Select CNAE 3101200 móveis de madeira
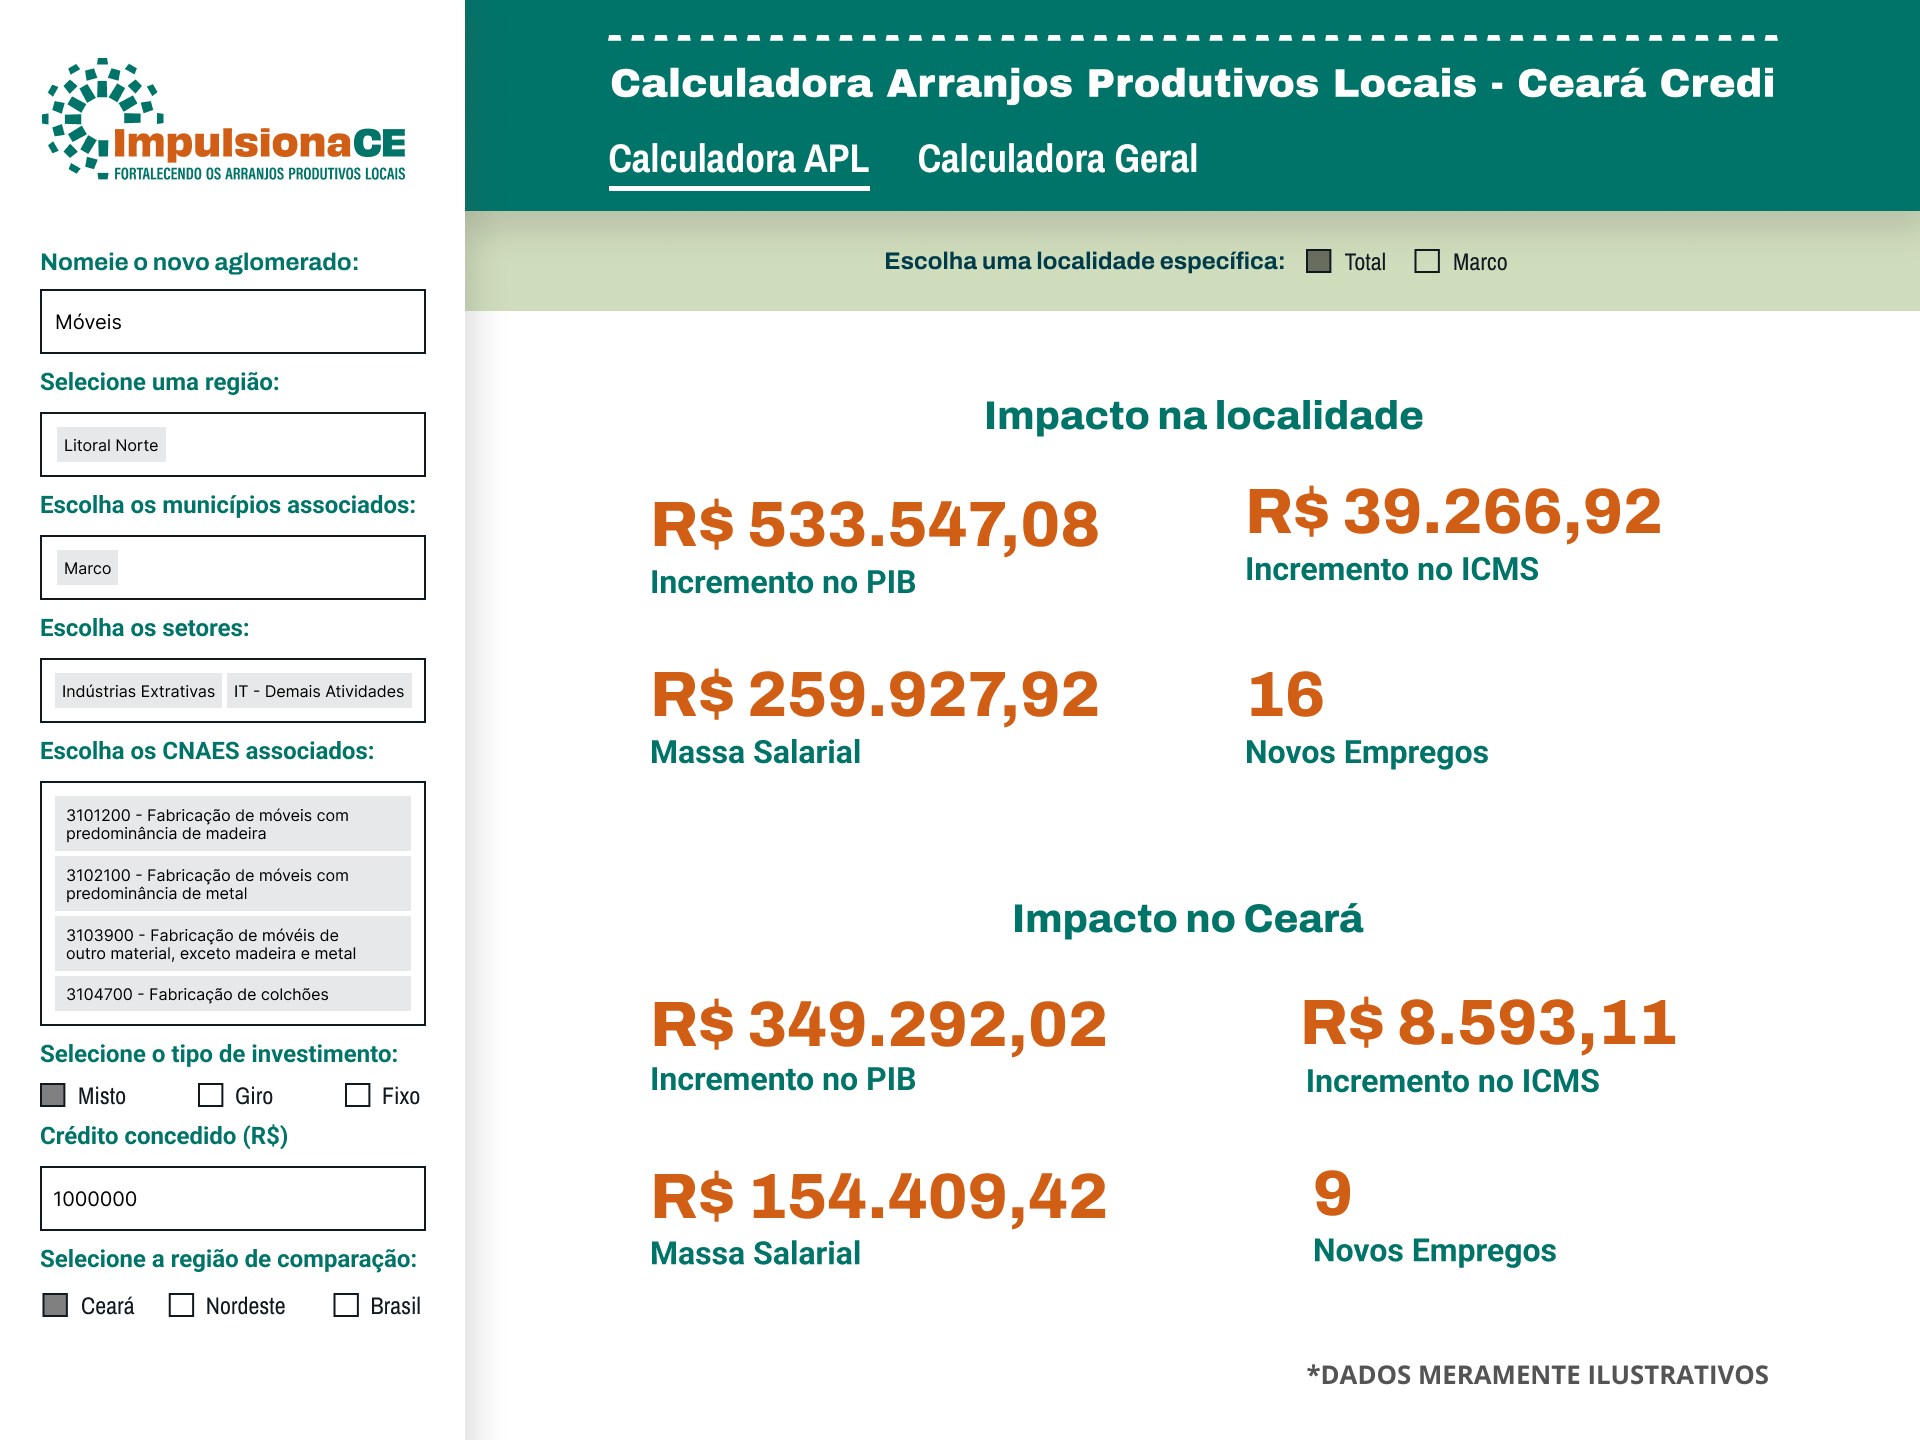 233,824
